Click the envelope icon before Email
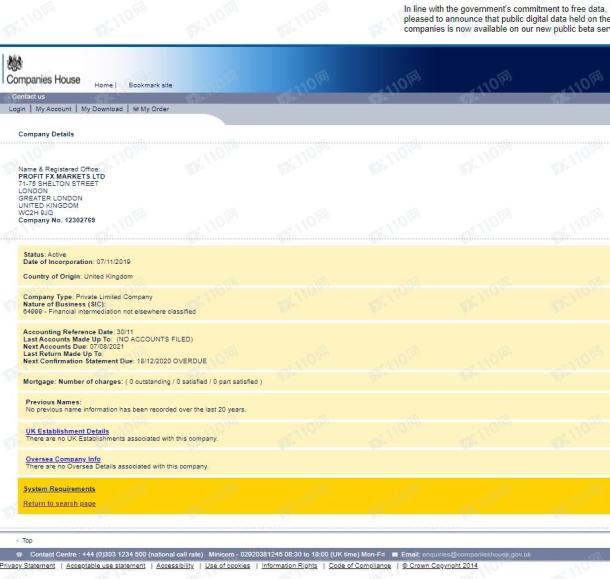Screen dimensions: 610x579 click(394, 554)
